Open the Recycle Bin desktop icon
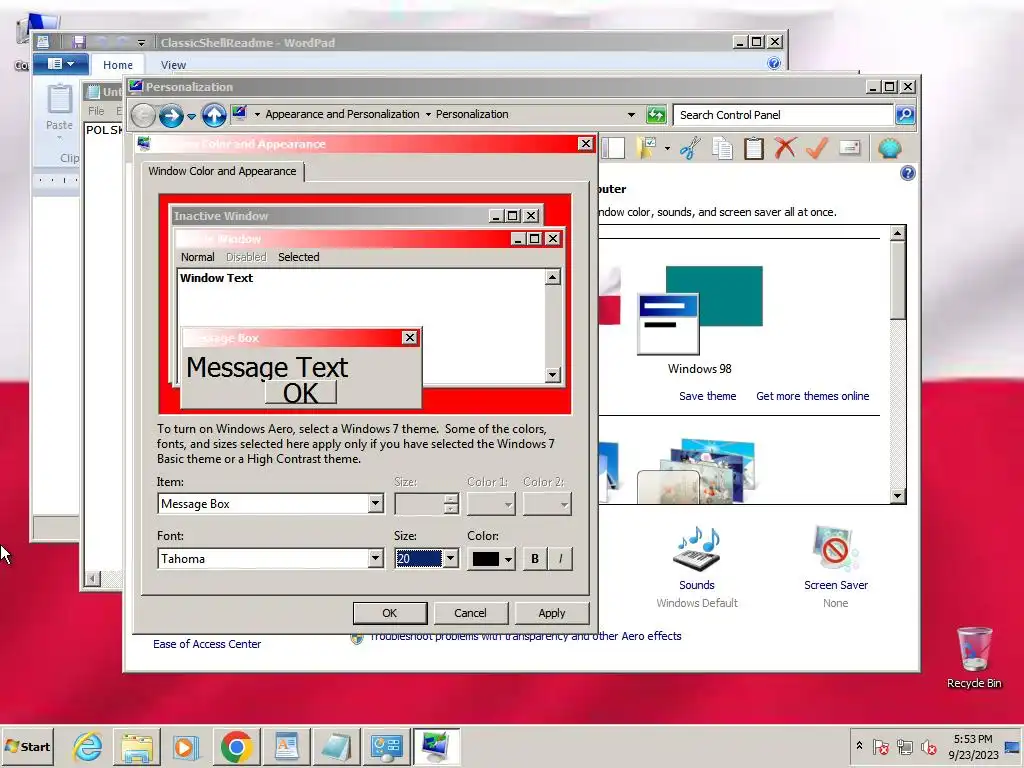 974,648
